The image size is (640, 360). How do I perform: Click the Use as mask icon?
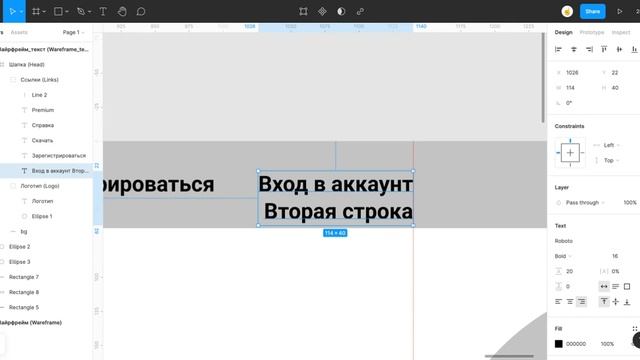341,11
